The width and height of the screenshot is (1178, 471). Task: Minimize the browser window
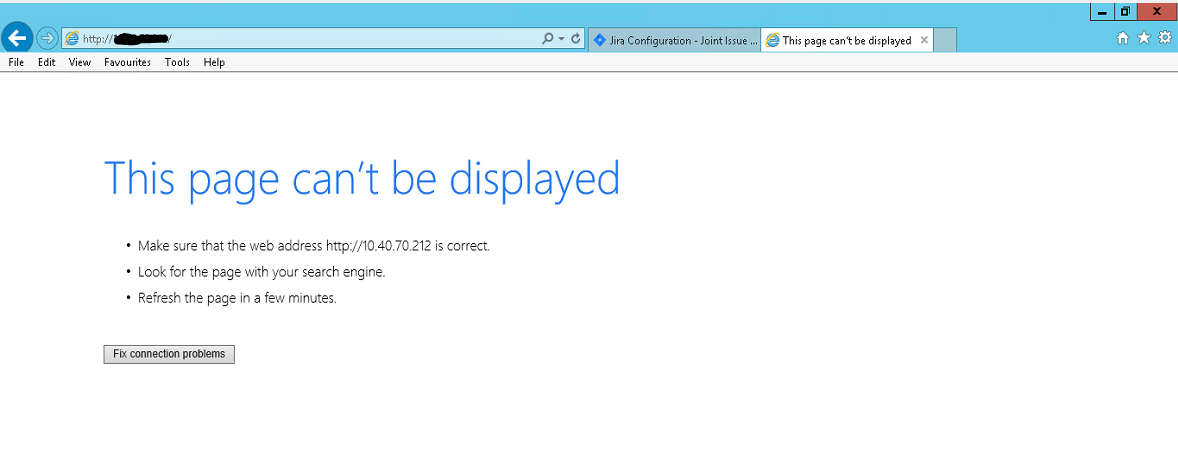click(x=1101, y=12)
